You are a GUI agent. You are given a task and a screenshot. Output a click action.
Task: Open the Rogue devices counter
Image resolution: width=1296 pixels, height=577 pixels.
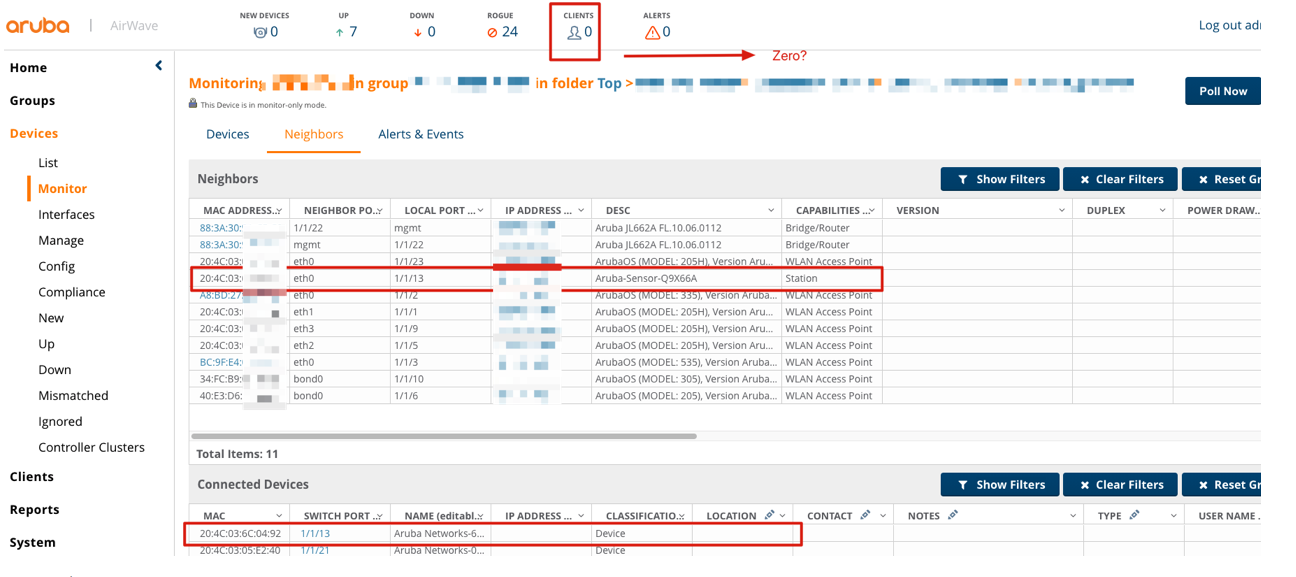point(501,25)
